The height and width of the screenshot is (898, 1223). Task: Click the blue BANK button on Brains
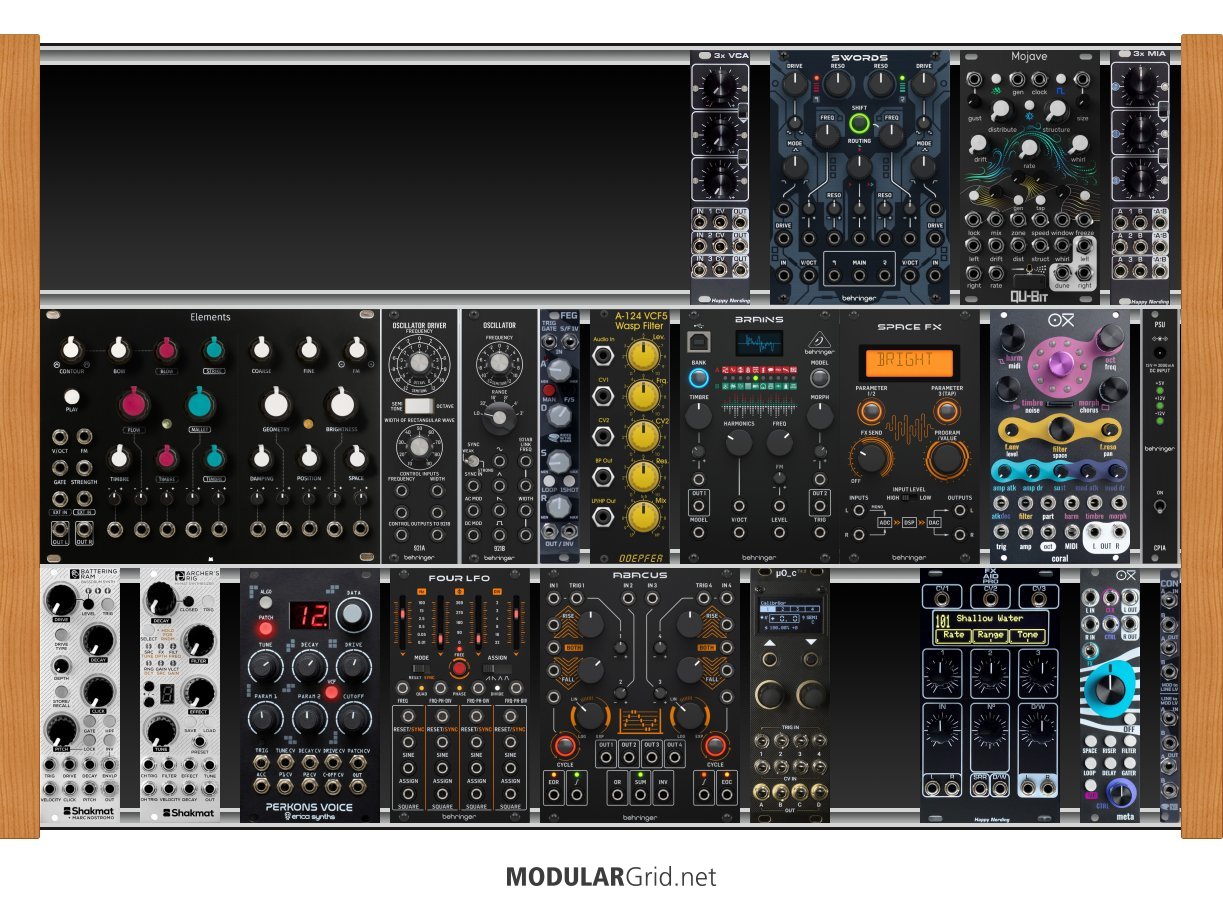(699, 377)
